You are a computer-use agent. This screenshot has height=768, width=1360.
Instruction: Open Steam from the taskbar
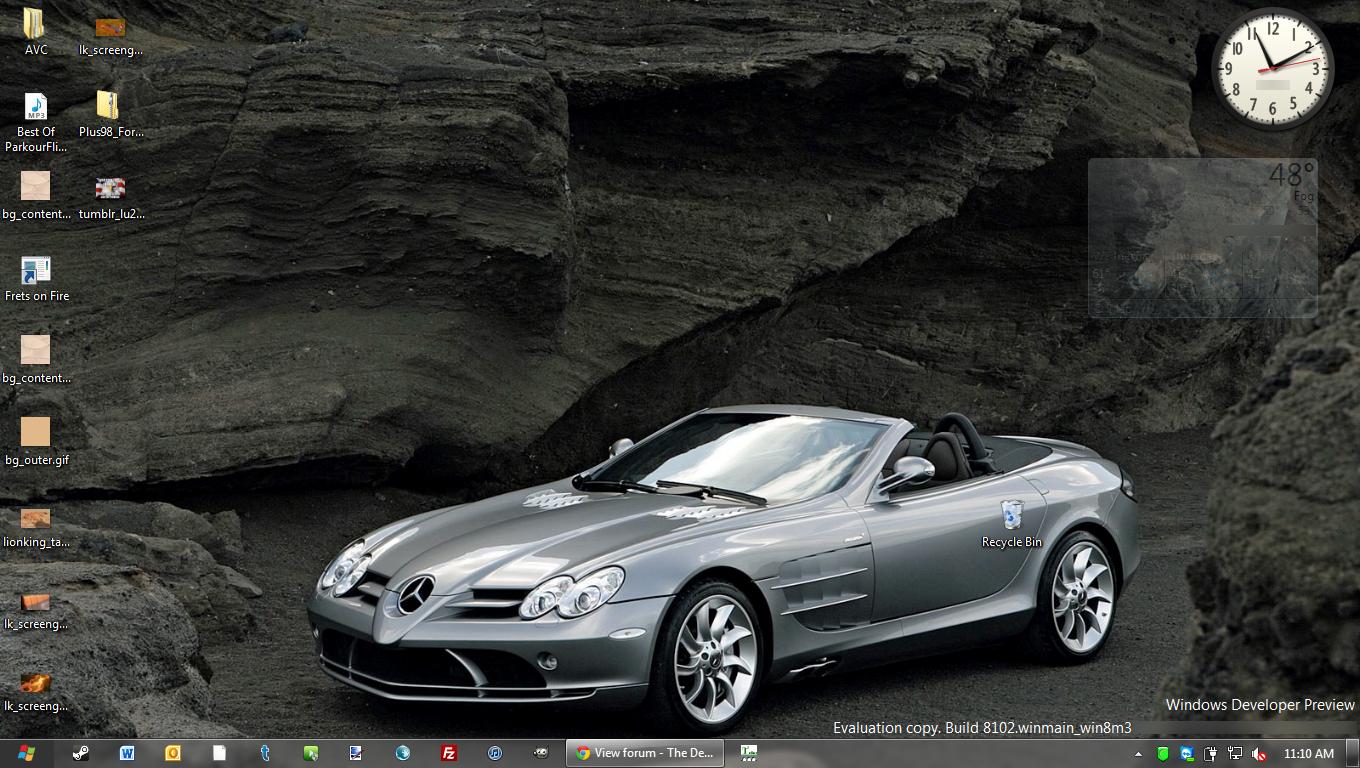tap(81, 753)
